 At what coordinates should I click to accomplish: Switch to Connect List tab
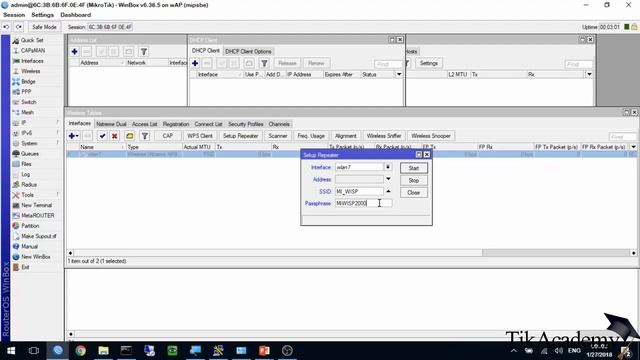click(208, 124)
